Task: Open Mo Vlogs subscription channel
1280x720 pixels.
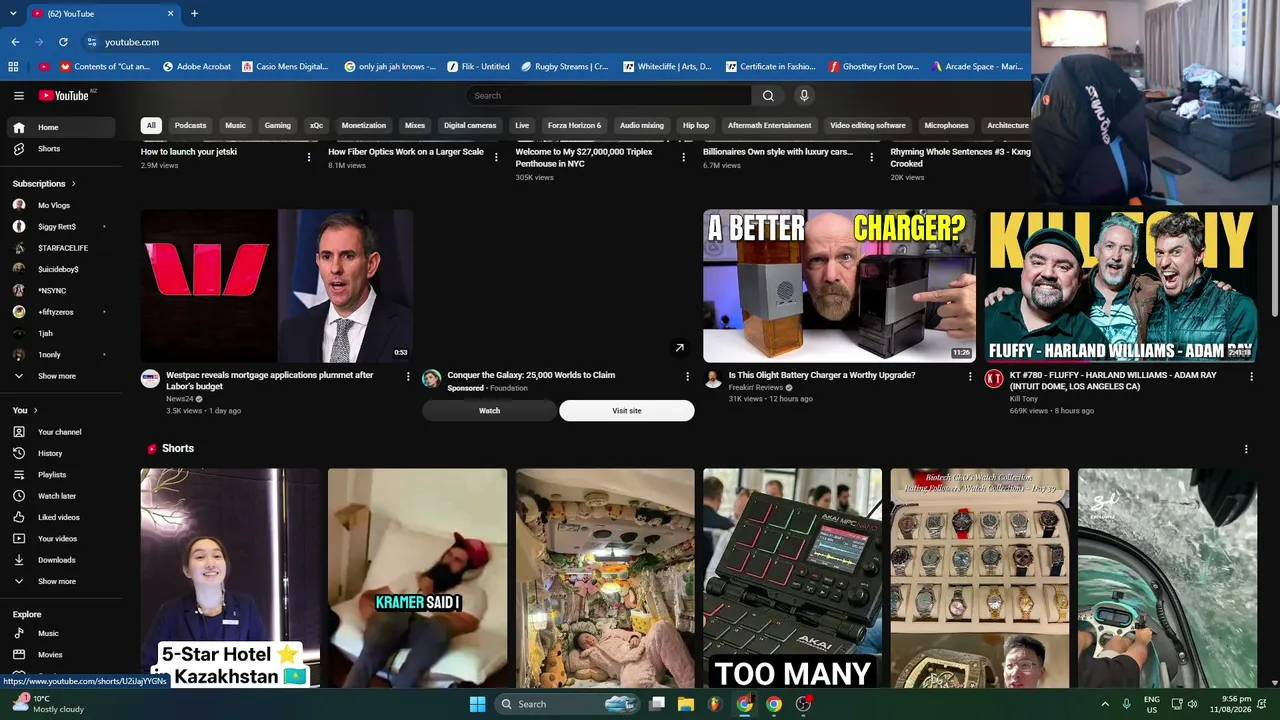Action: pos(60,205)
